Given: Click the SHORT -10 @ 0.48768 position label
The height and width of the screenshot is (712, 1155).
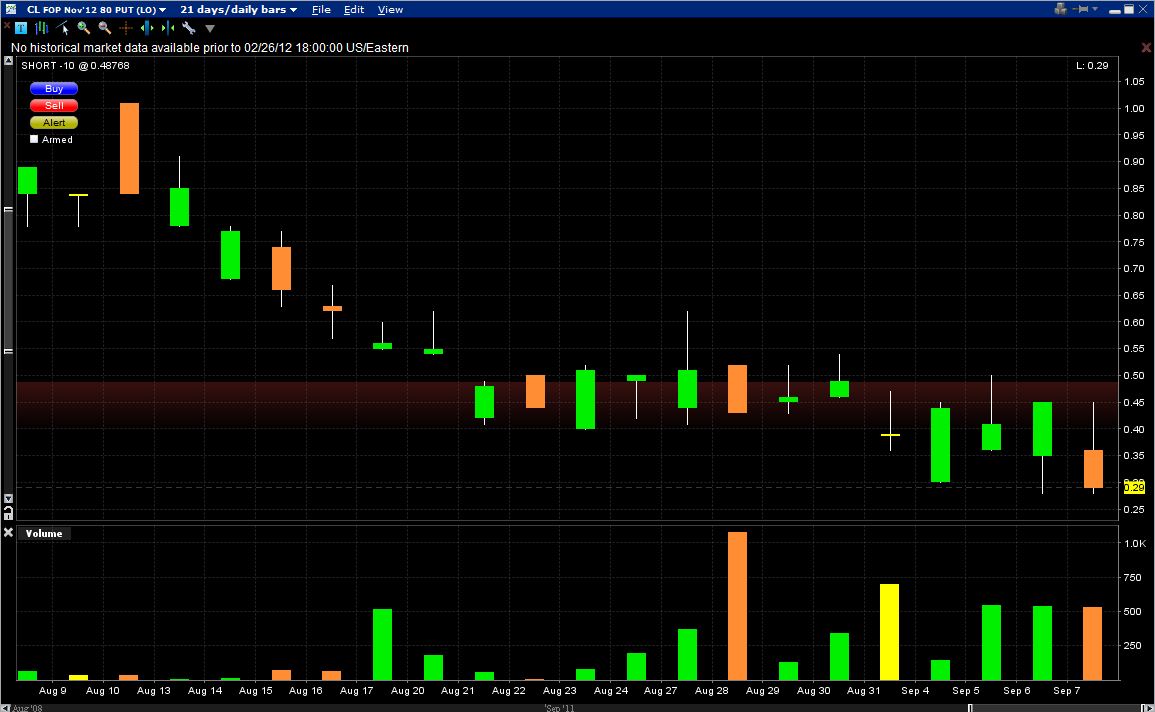Looking at the screenshot, I should click(x=75, y=66).
